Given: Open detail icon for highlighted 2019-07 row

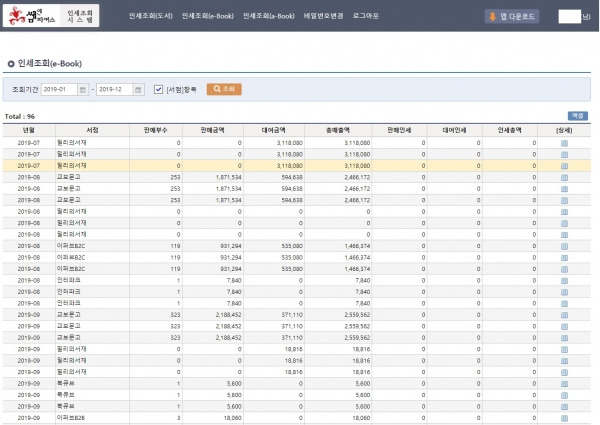Looking at the screenshot, I should click(564, 166).
